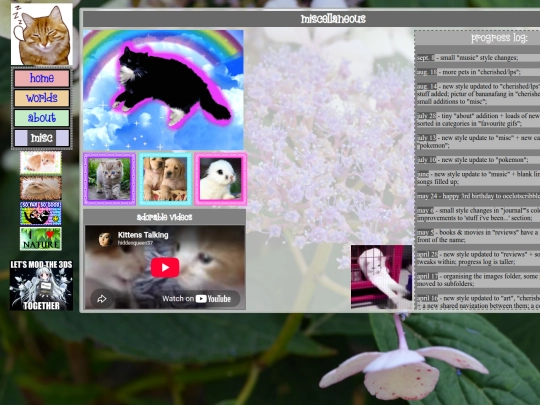Open the Kittens Talking video title
The image size is (540, 405).
pyautogui.click(x=143, y=235)
